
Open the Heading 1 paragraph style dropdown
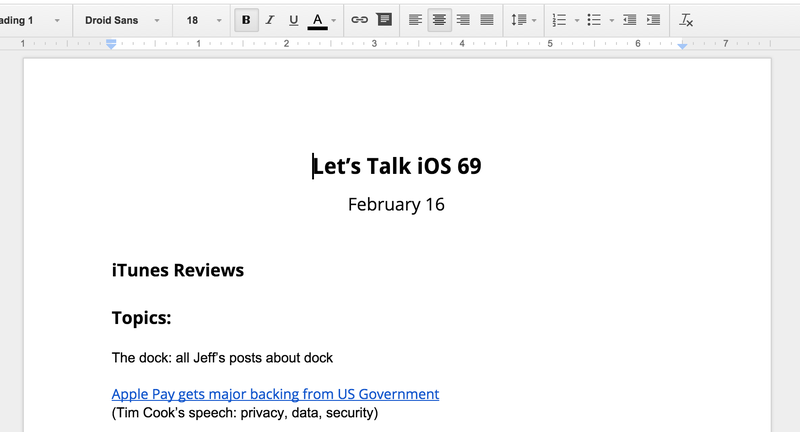pos(31,20)
